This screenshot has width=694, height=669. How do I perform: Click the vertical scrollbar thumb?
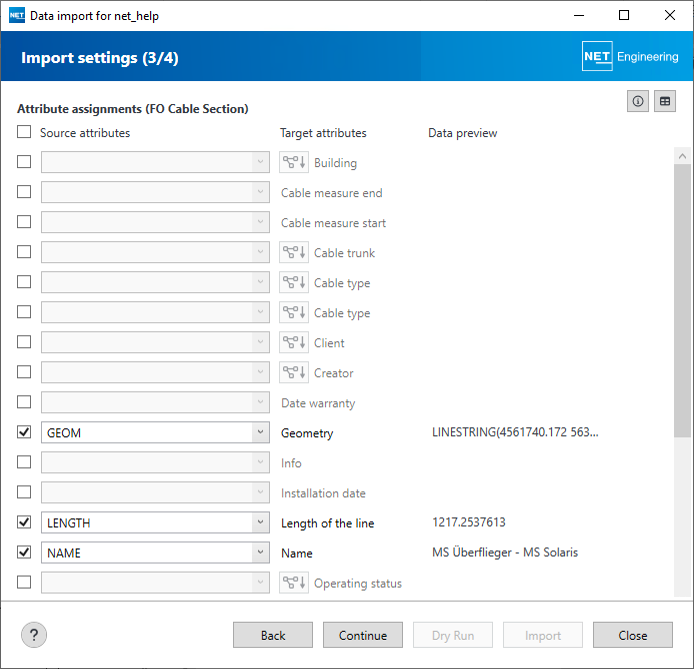click(682, 300)
